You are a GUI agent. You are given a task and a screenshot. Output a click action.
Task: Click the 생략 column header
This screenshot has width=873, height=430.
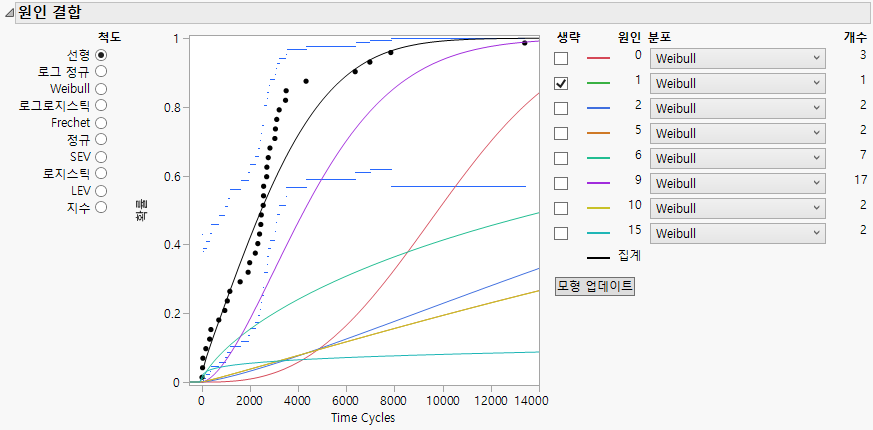tap(568, 37)
